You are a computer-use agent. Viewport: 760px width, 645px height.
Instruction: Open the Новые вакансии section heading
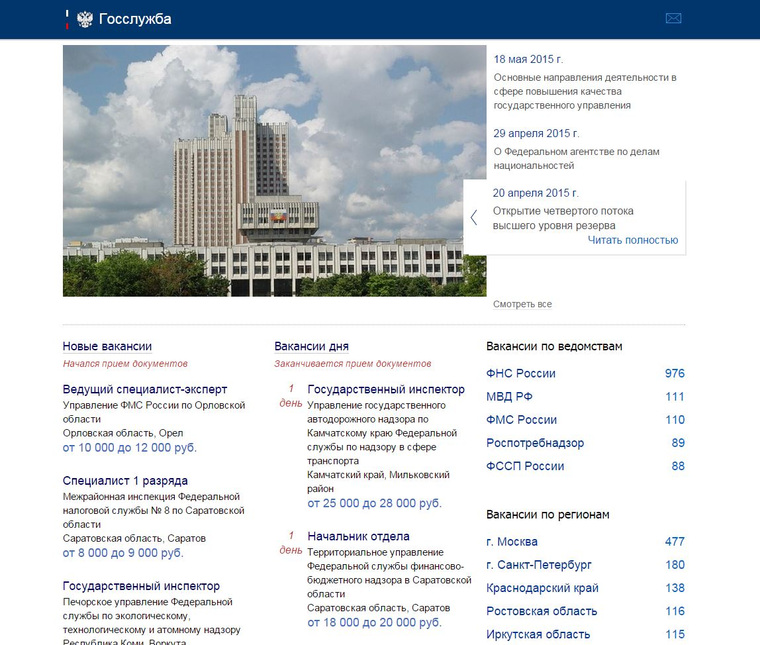click(x=107, y=346)
